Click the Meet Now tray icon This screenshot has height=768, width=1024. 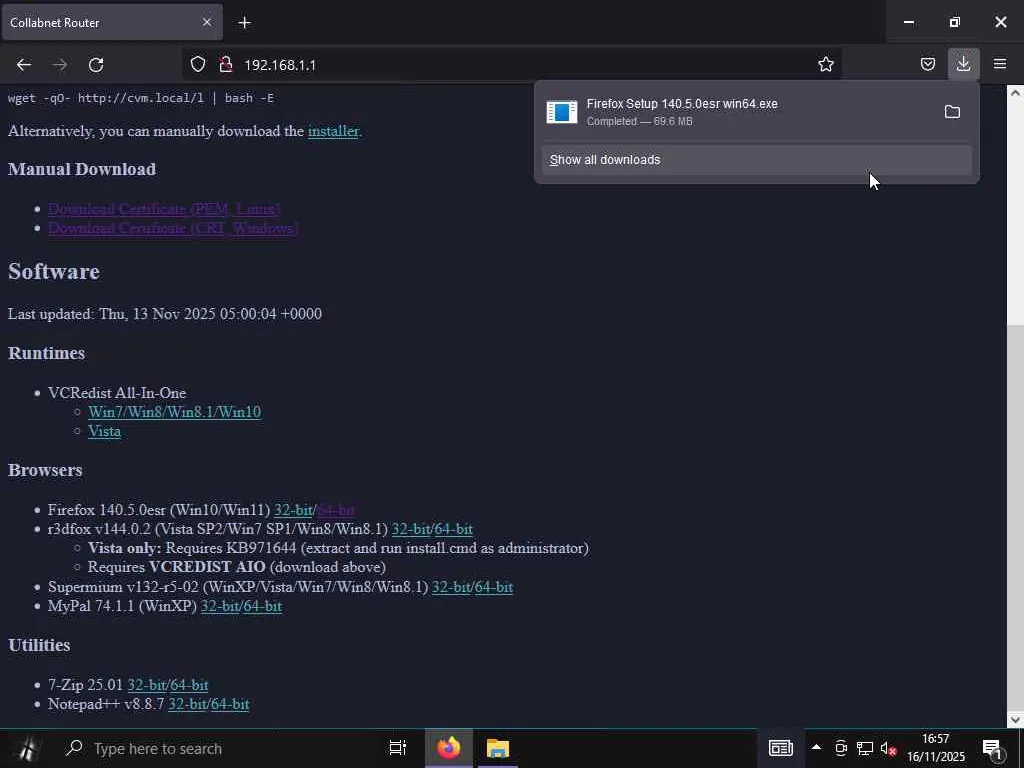tap(840, 748)
